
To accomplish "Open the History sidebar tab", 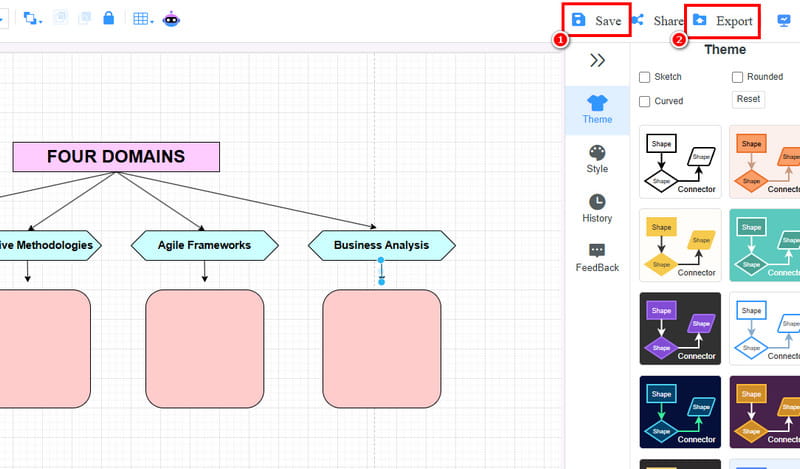I will (x=597, y=208).
